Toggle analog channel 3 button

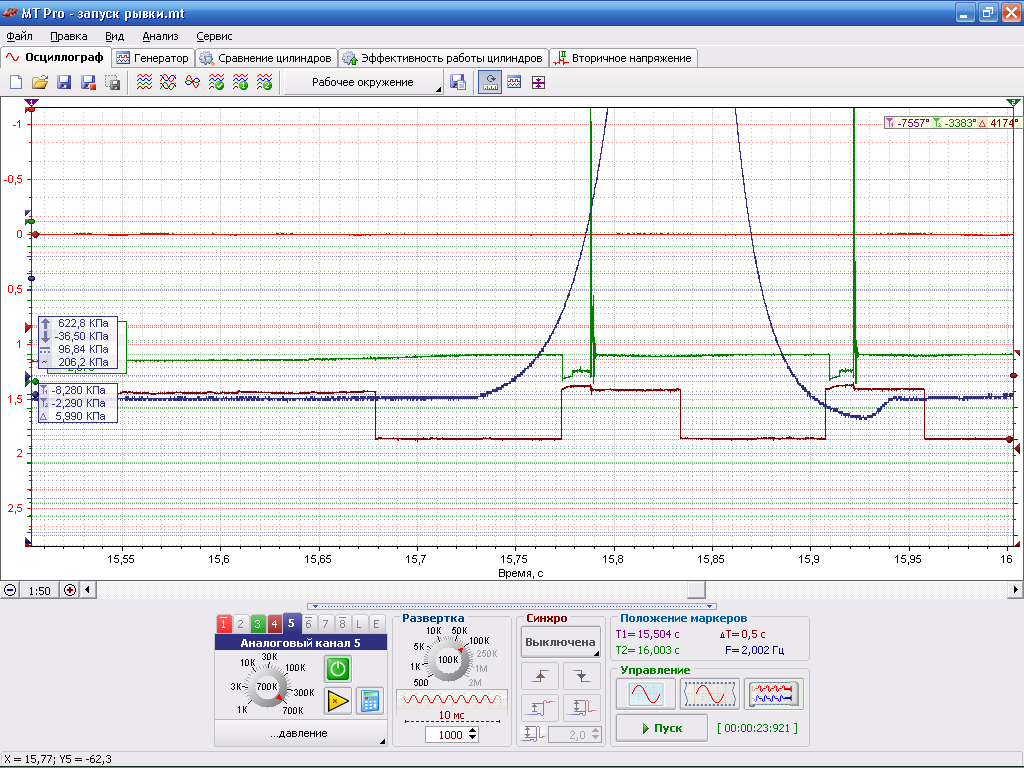257,624
